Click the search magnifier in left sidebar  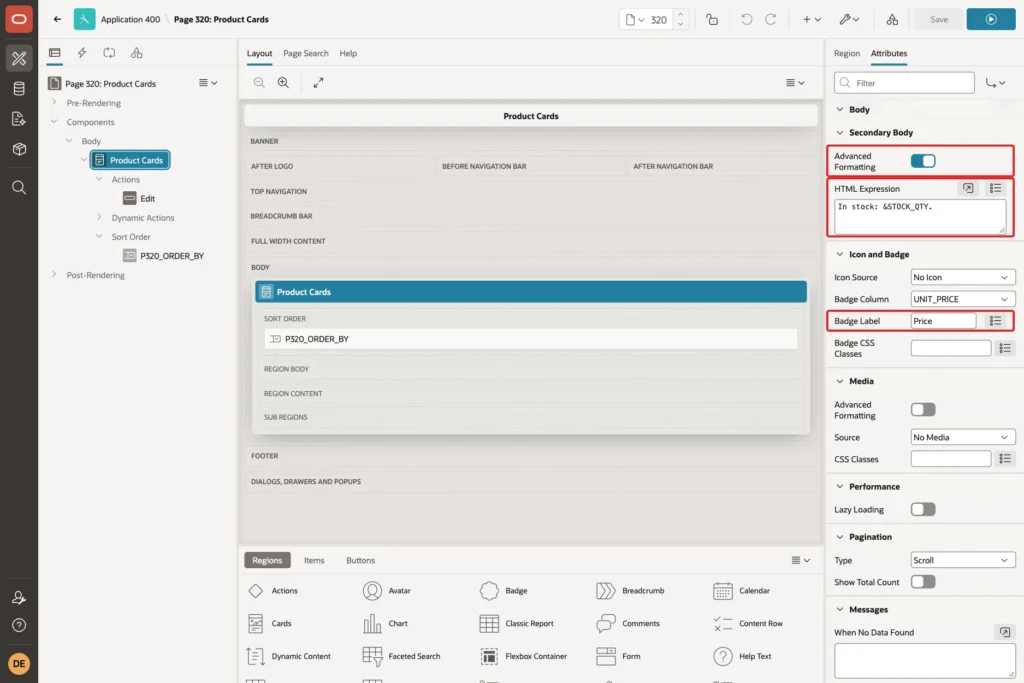(x=19, y=187)
